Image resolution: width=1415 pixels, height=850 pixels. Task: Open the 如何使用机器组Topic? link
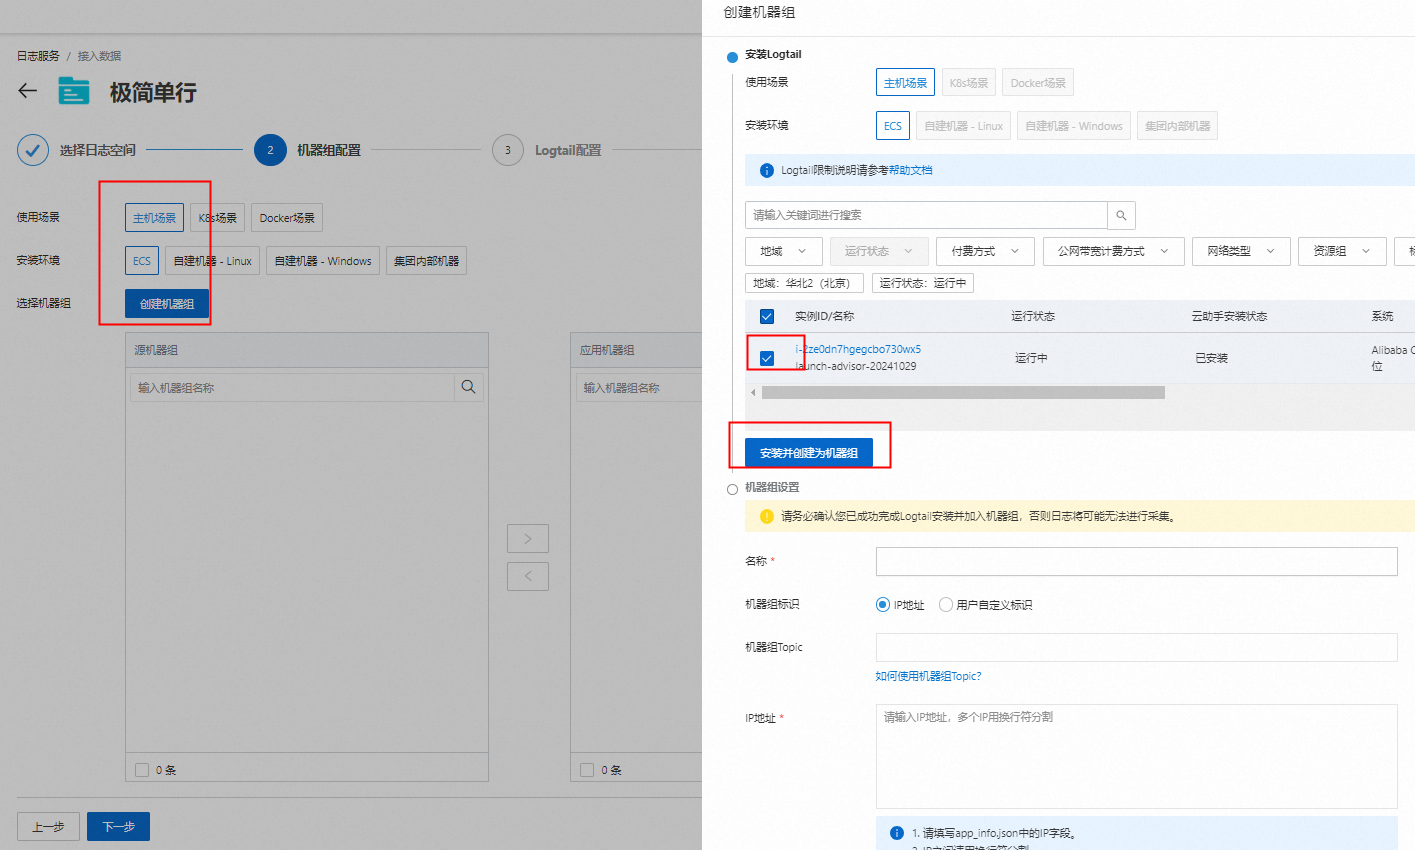point(928,676)
